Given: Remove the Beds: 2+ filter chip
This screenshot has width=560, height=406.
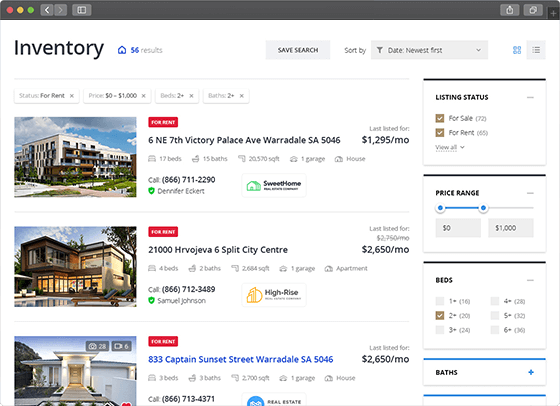Looking at the screenshot, I should point(191,96).
